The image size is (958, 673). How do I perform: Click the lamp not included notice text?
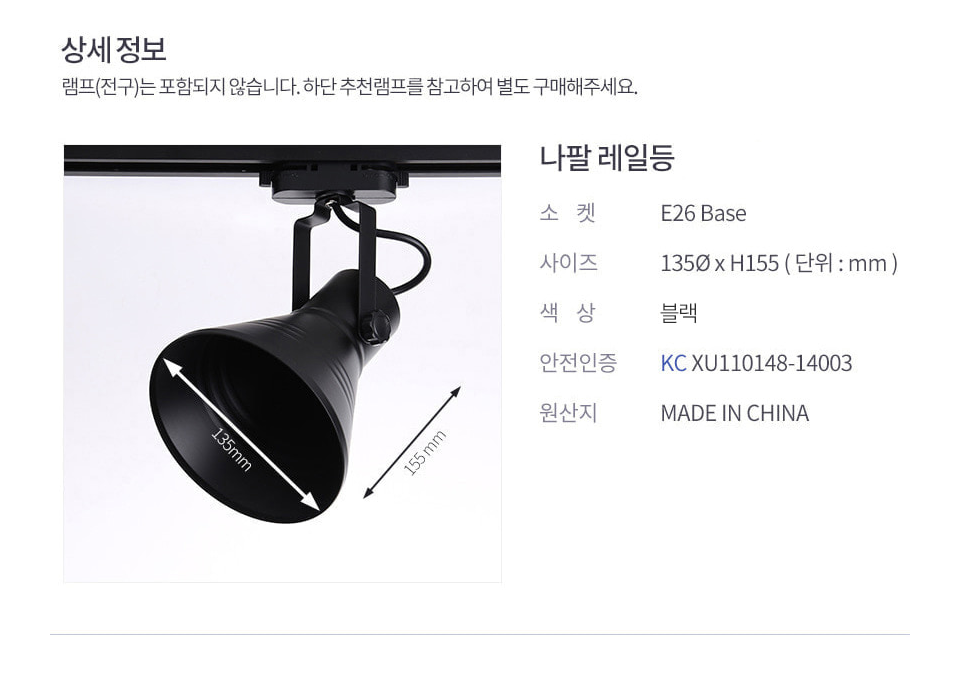(x=349, y=87)
